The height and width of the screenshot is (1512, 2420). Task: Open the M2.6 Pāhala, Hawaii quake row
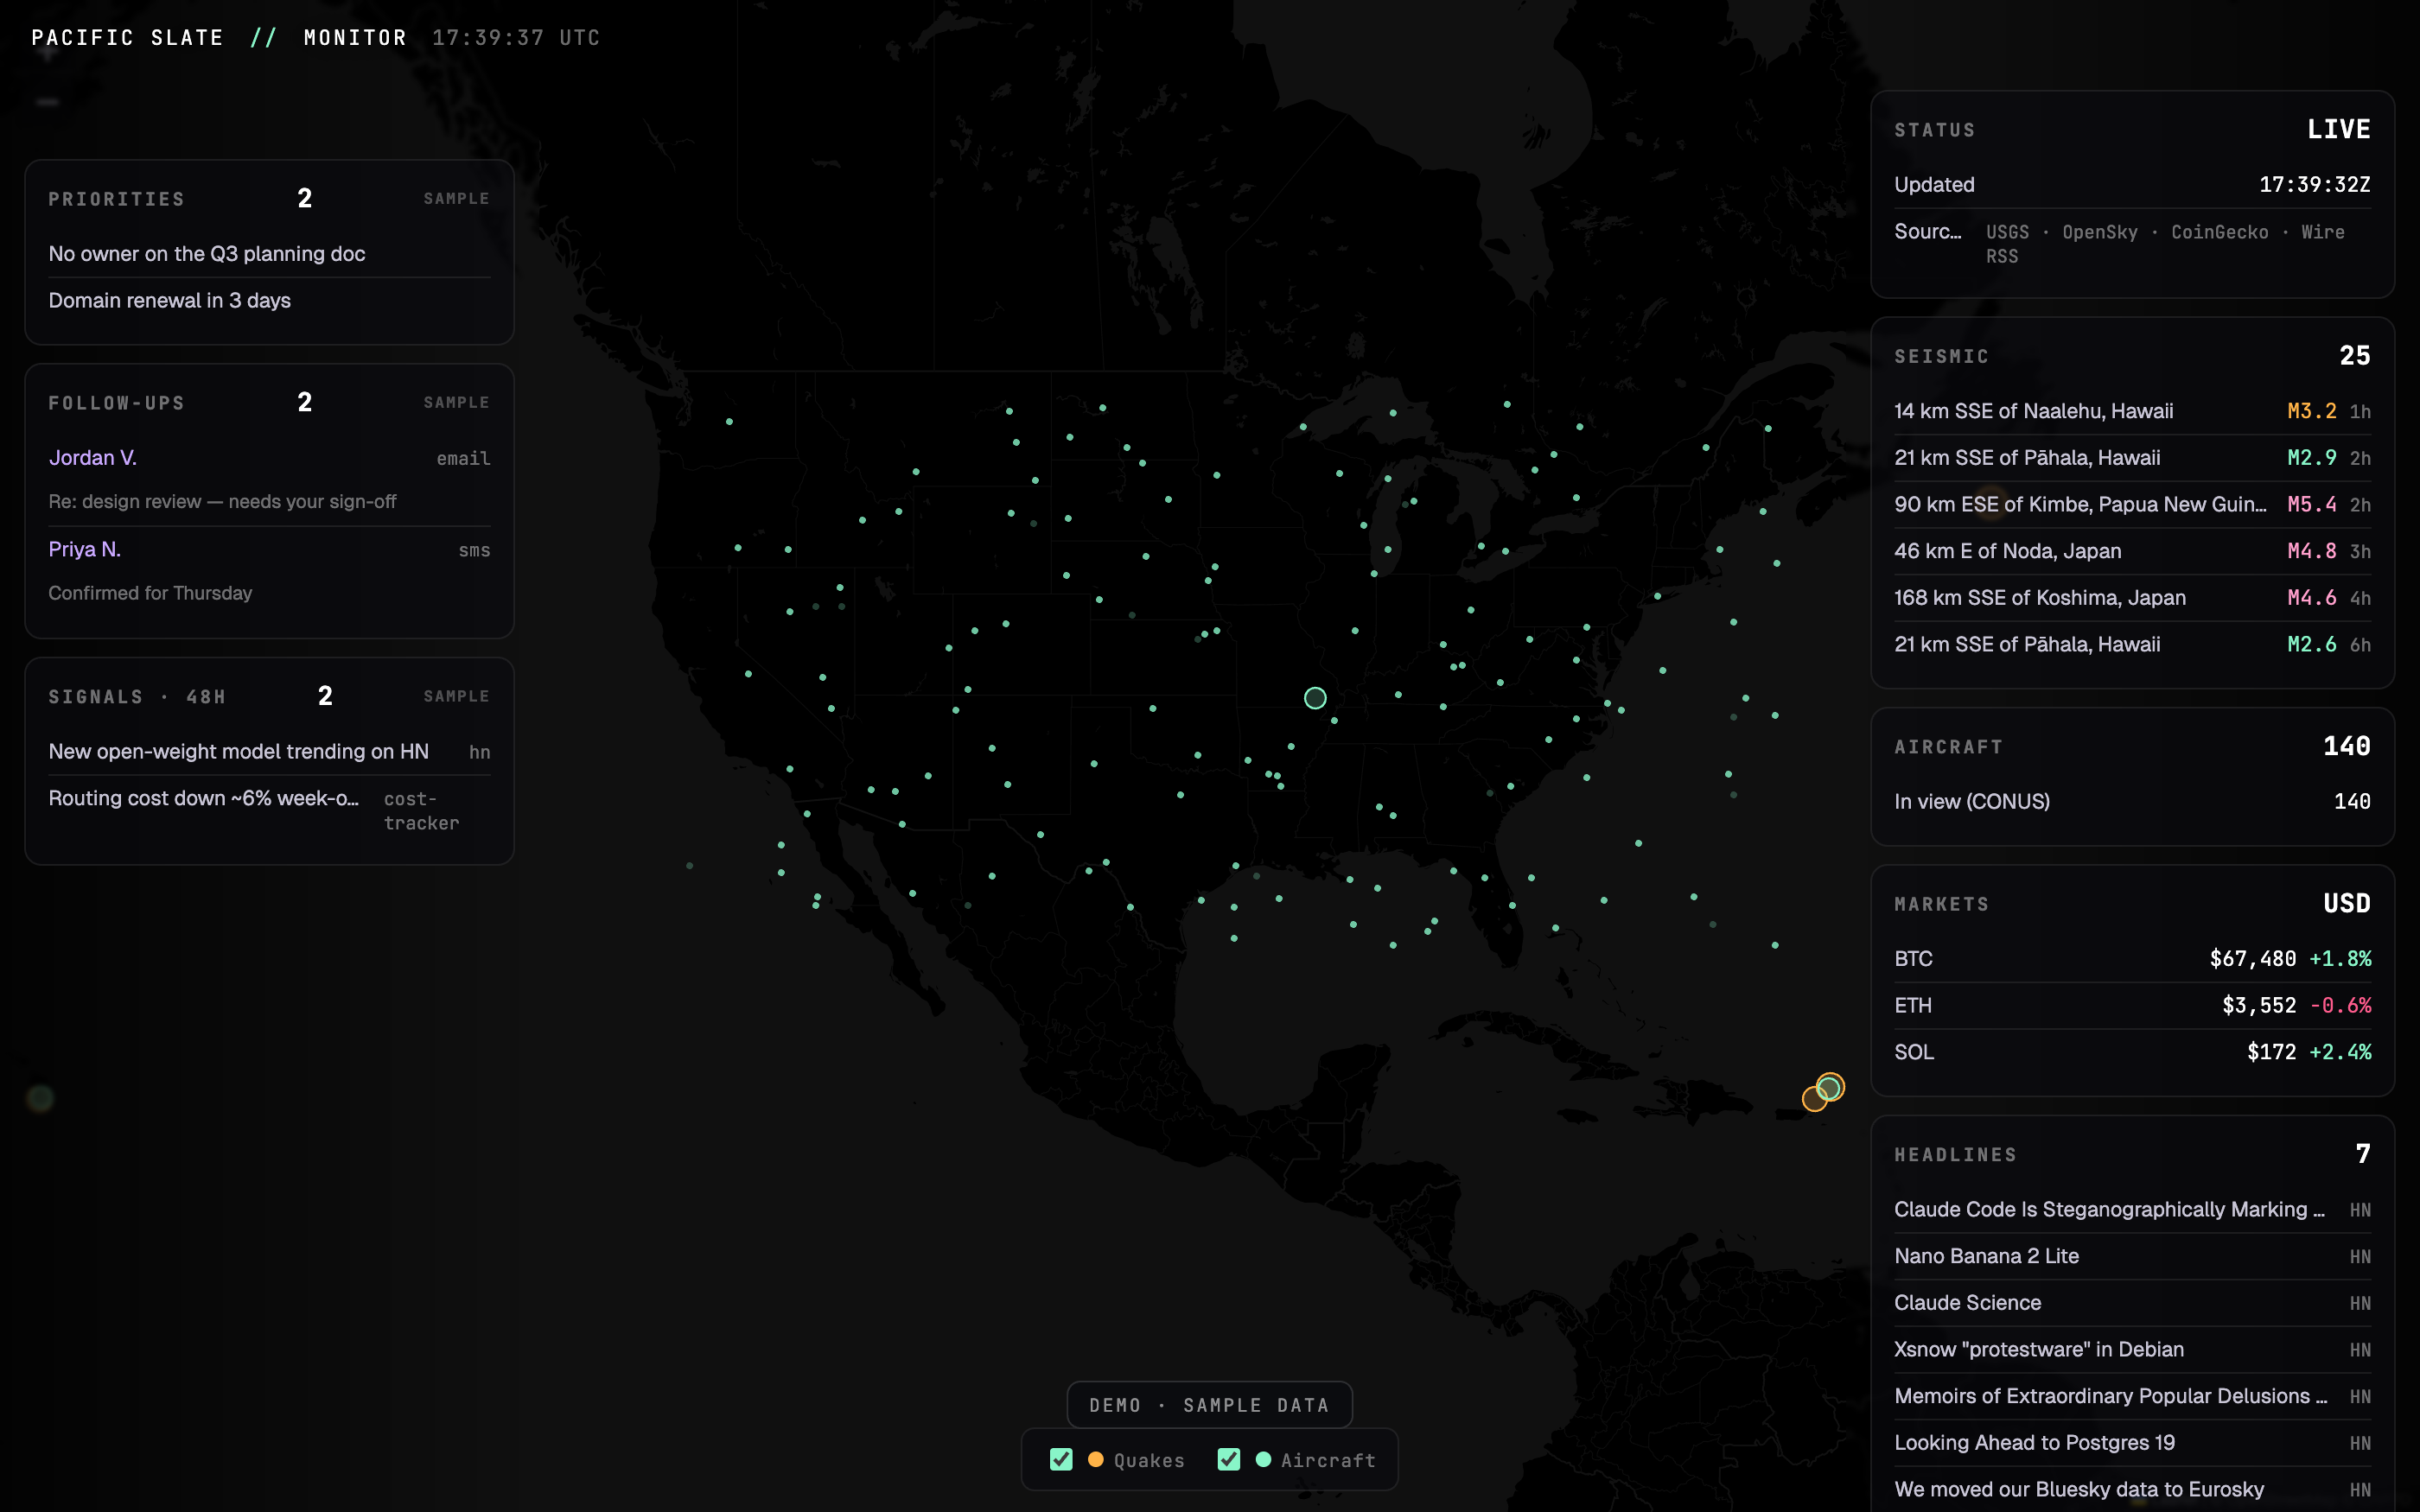click(x=2132, y=645)
